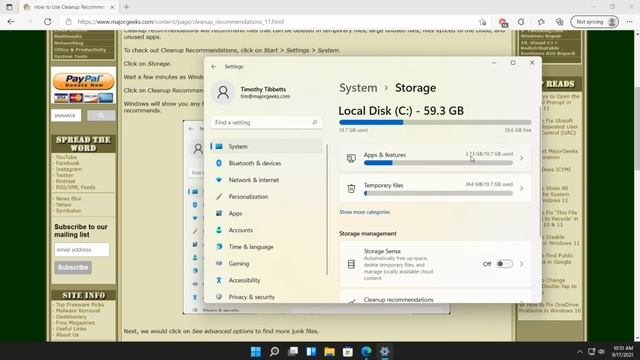The height and width of the screenshot is (360, 640).
Task: Switch to Edge via taskbar icon
Action: click(366, 351)
